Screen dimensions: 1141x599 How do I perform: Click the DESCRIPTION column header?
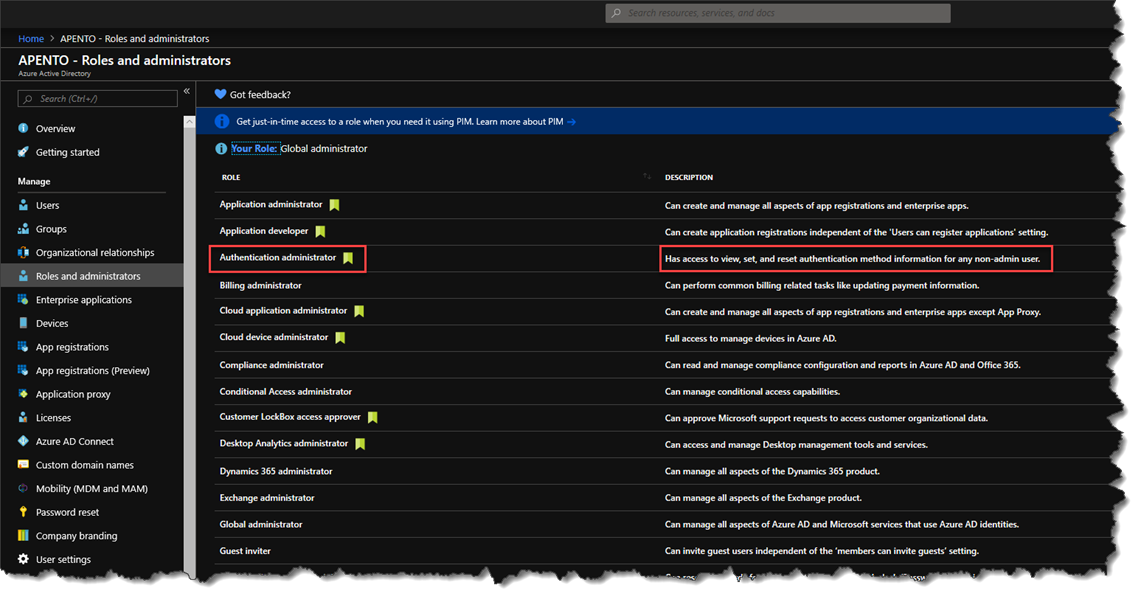688,177
